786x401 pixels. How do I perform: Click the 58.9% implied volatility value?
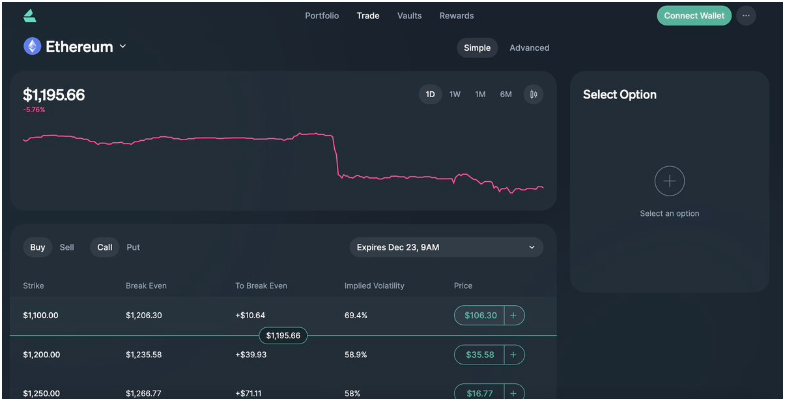tap(356, 354)
